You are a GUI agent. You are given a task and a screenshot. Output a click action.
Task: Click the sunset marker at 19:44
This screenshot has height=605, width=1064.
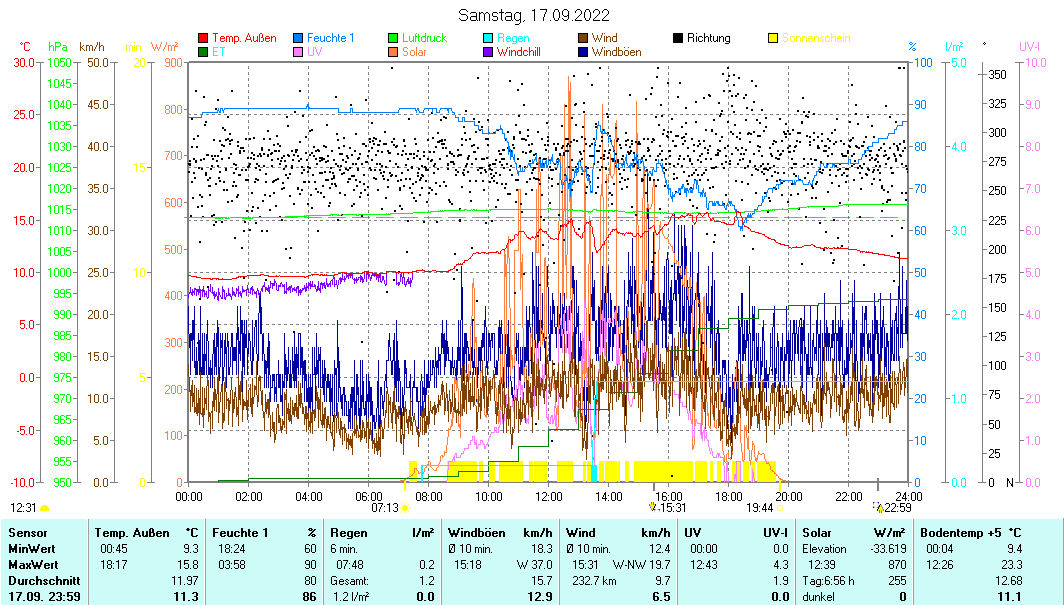pyautogui.click(x=780, y=507)
